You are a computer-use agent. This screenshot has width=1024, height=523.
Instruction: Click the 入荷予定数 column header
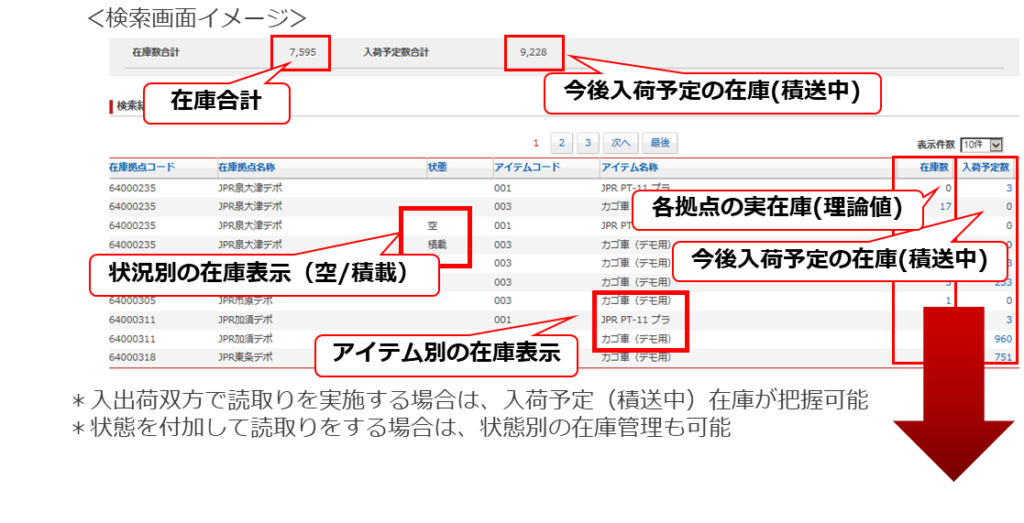point(987,167)
